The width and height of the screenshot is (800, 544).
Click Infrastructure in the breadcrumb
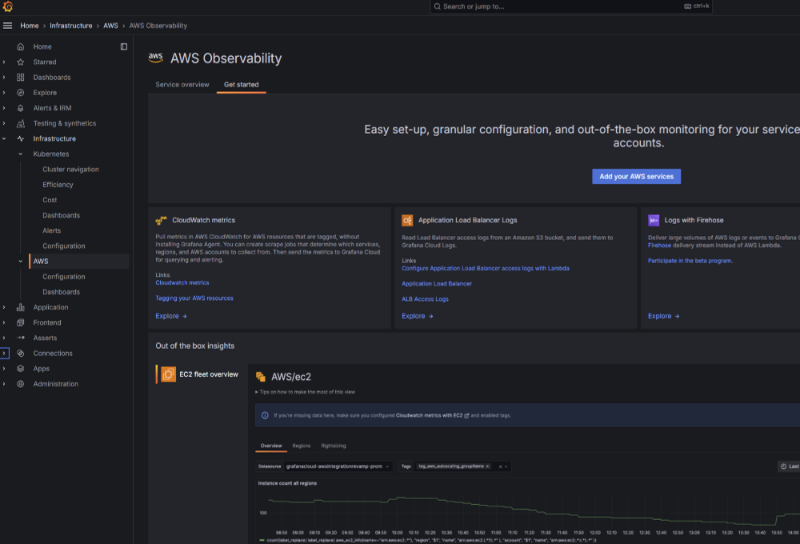tap(72, 25)
